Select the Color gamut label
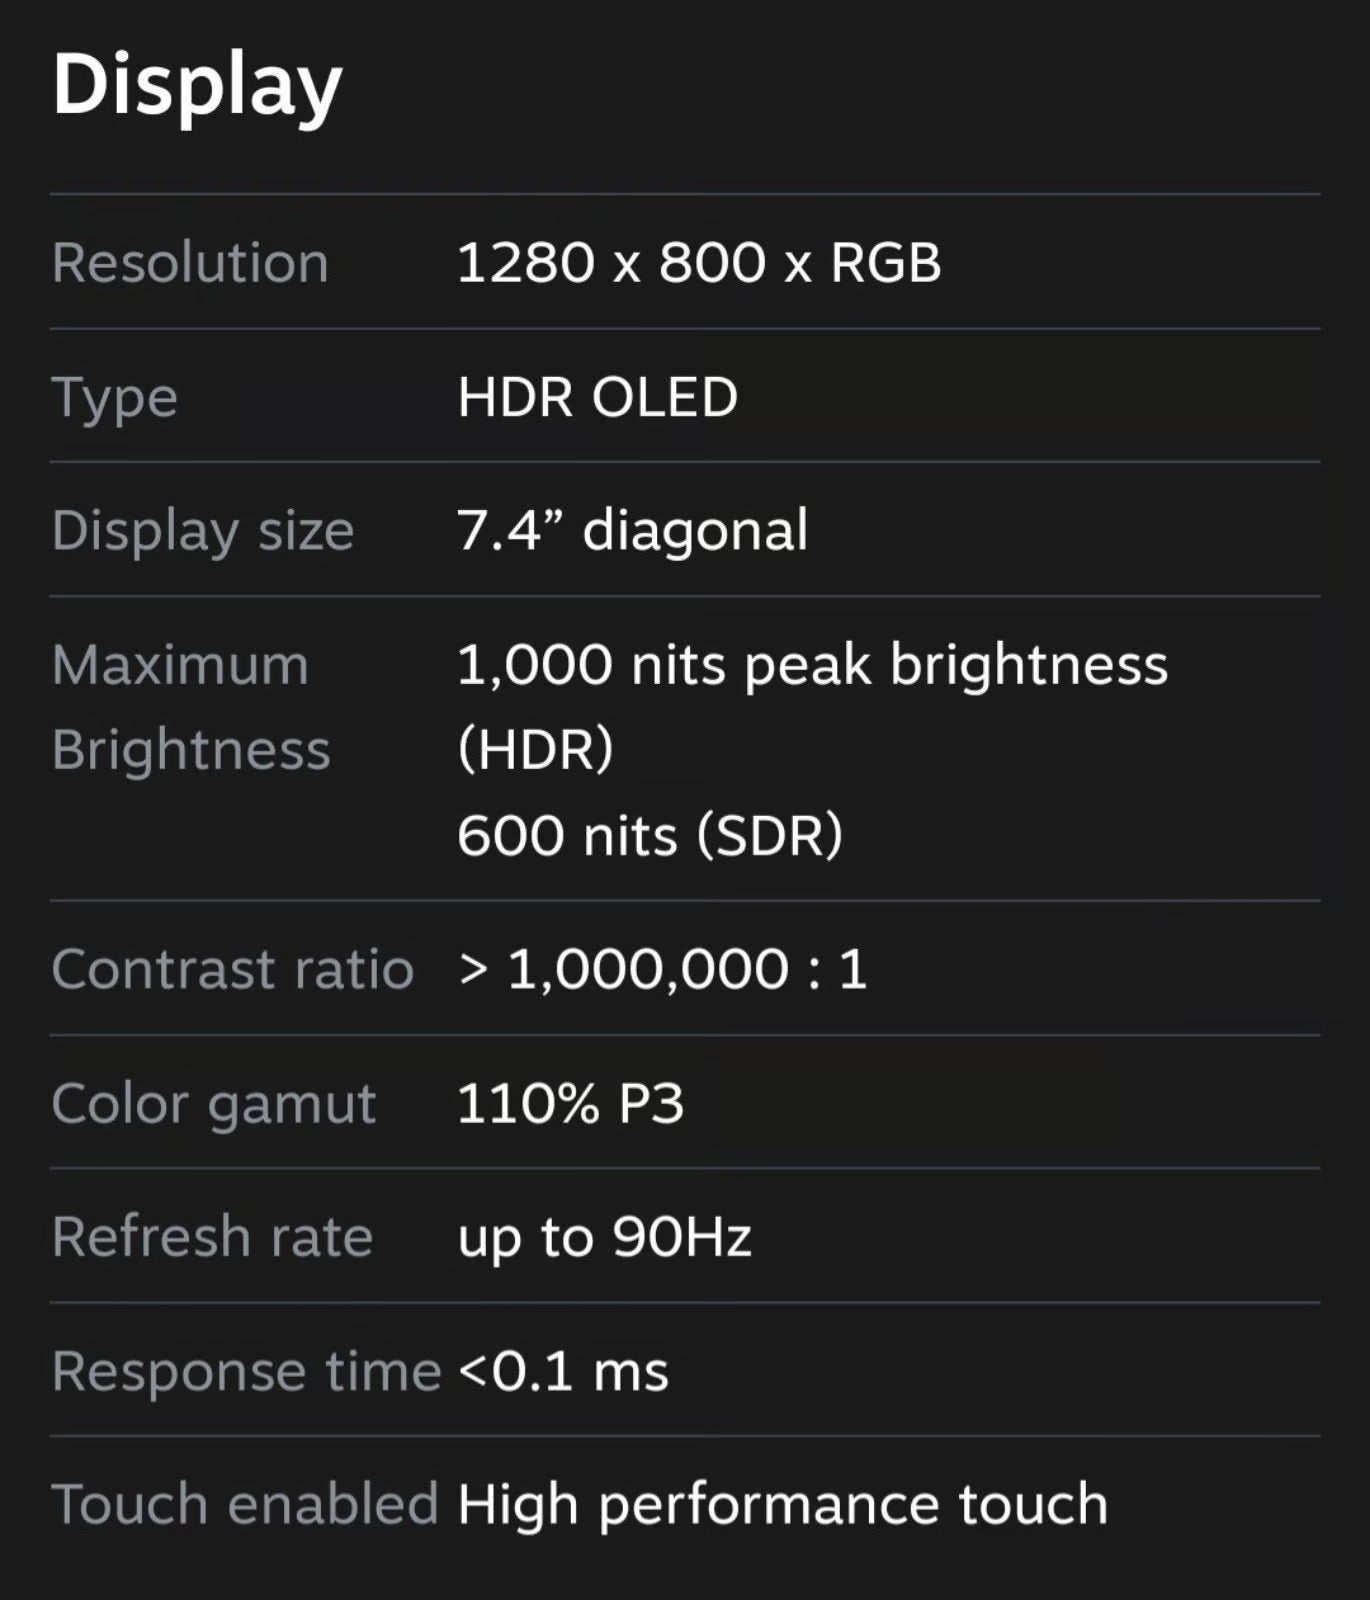The height and width of the screenshot is (1600, 1370). click(213, 1104)
